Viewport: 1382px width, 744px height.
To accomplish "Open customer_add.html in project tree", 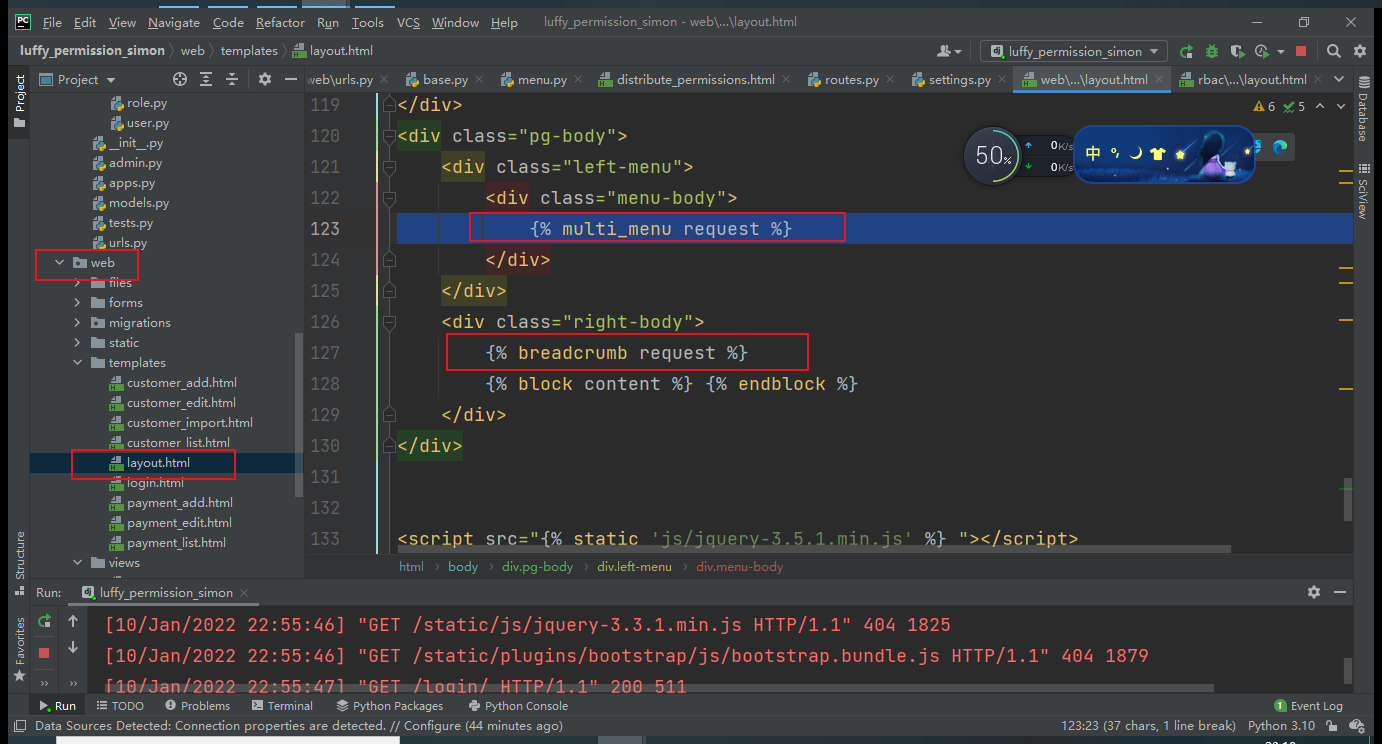I will [x=181, y=383].
